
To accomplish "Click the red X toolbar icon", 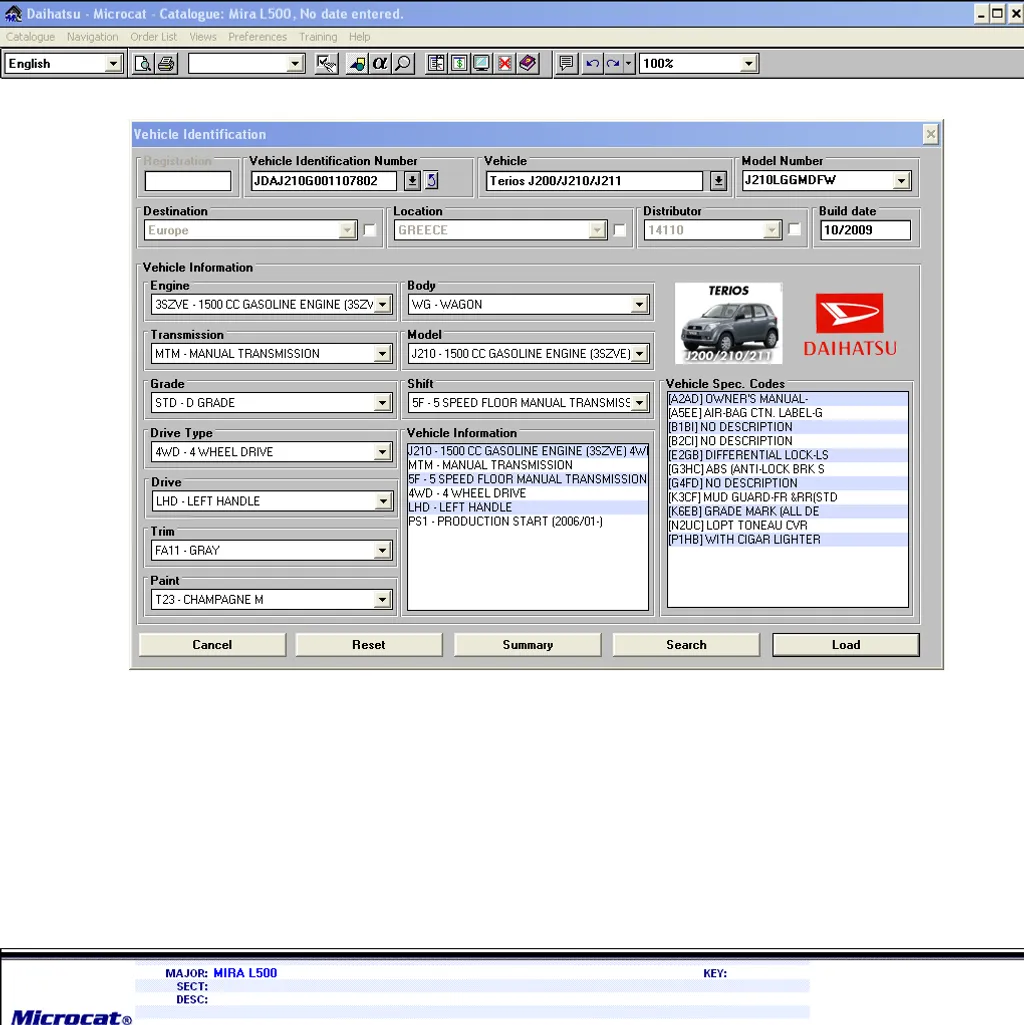I will click(505, 63).
